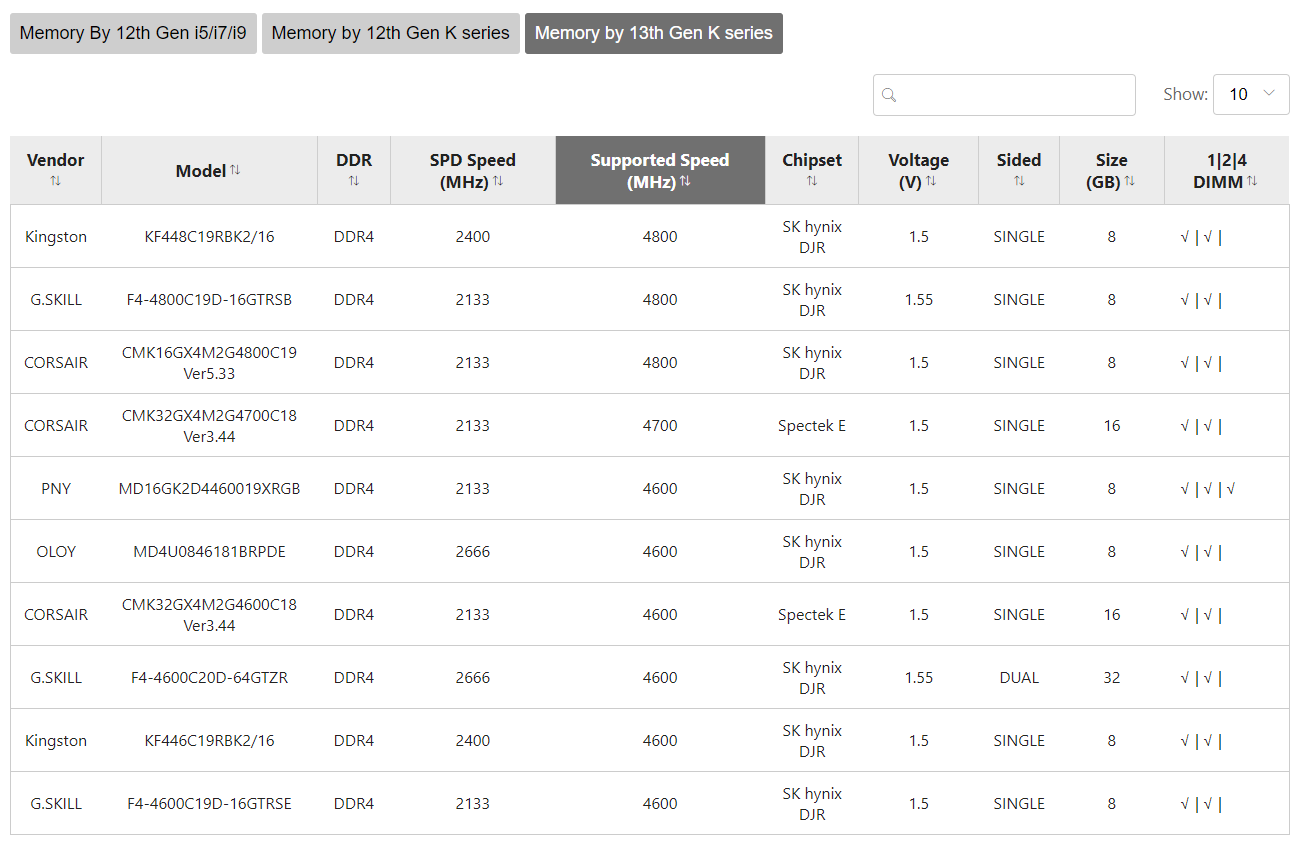Select the KF448C19RBK2/16 model cell
Viewport: 1306px width, 846px height.
coord(209,237)
